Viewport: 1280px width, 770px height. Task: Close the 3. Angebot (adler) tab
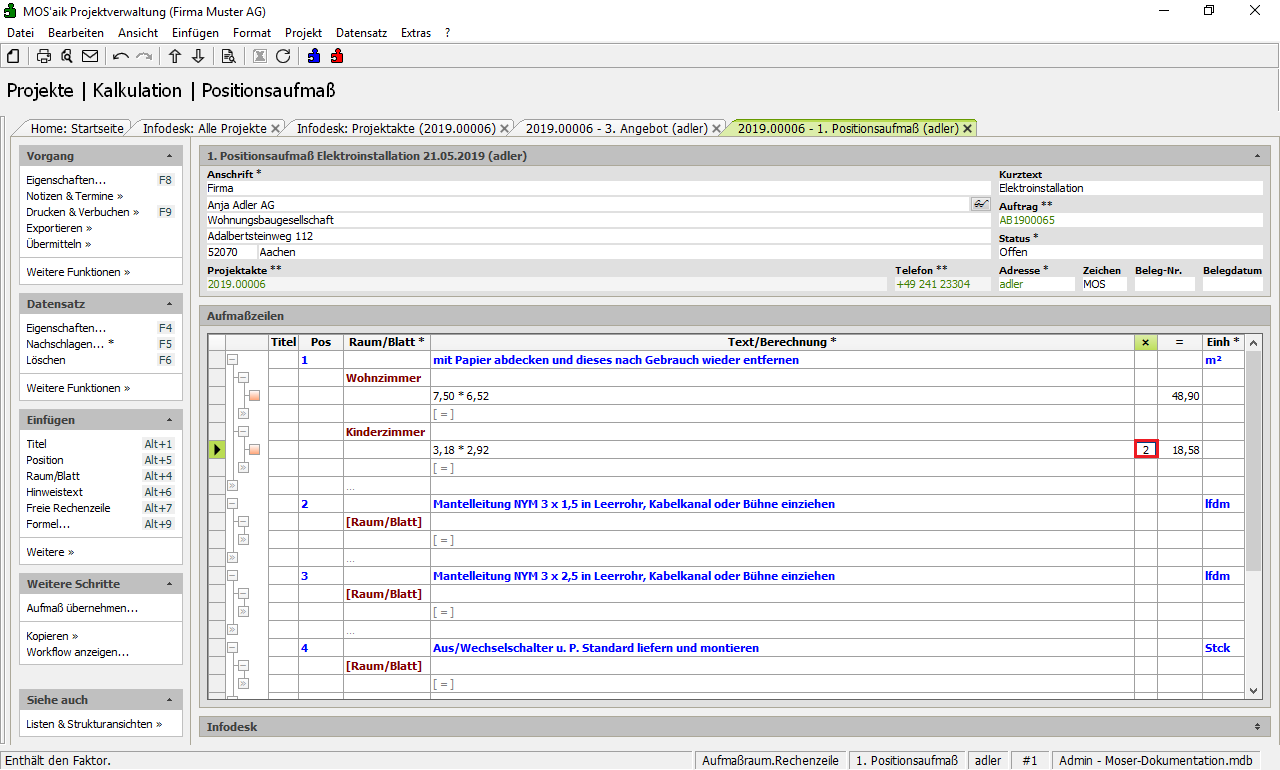pyautogui.click(x=717, y=128)
